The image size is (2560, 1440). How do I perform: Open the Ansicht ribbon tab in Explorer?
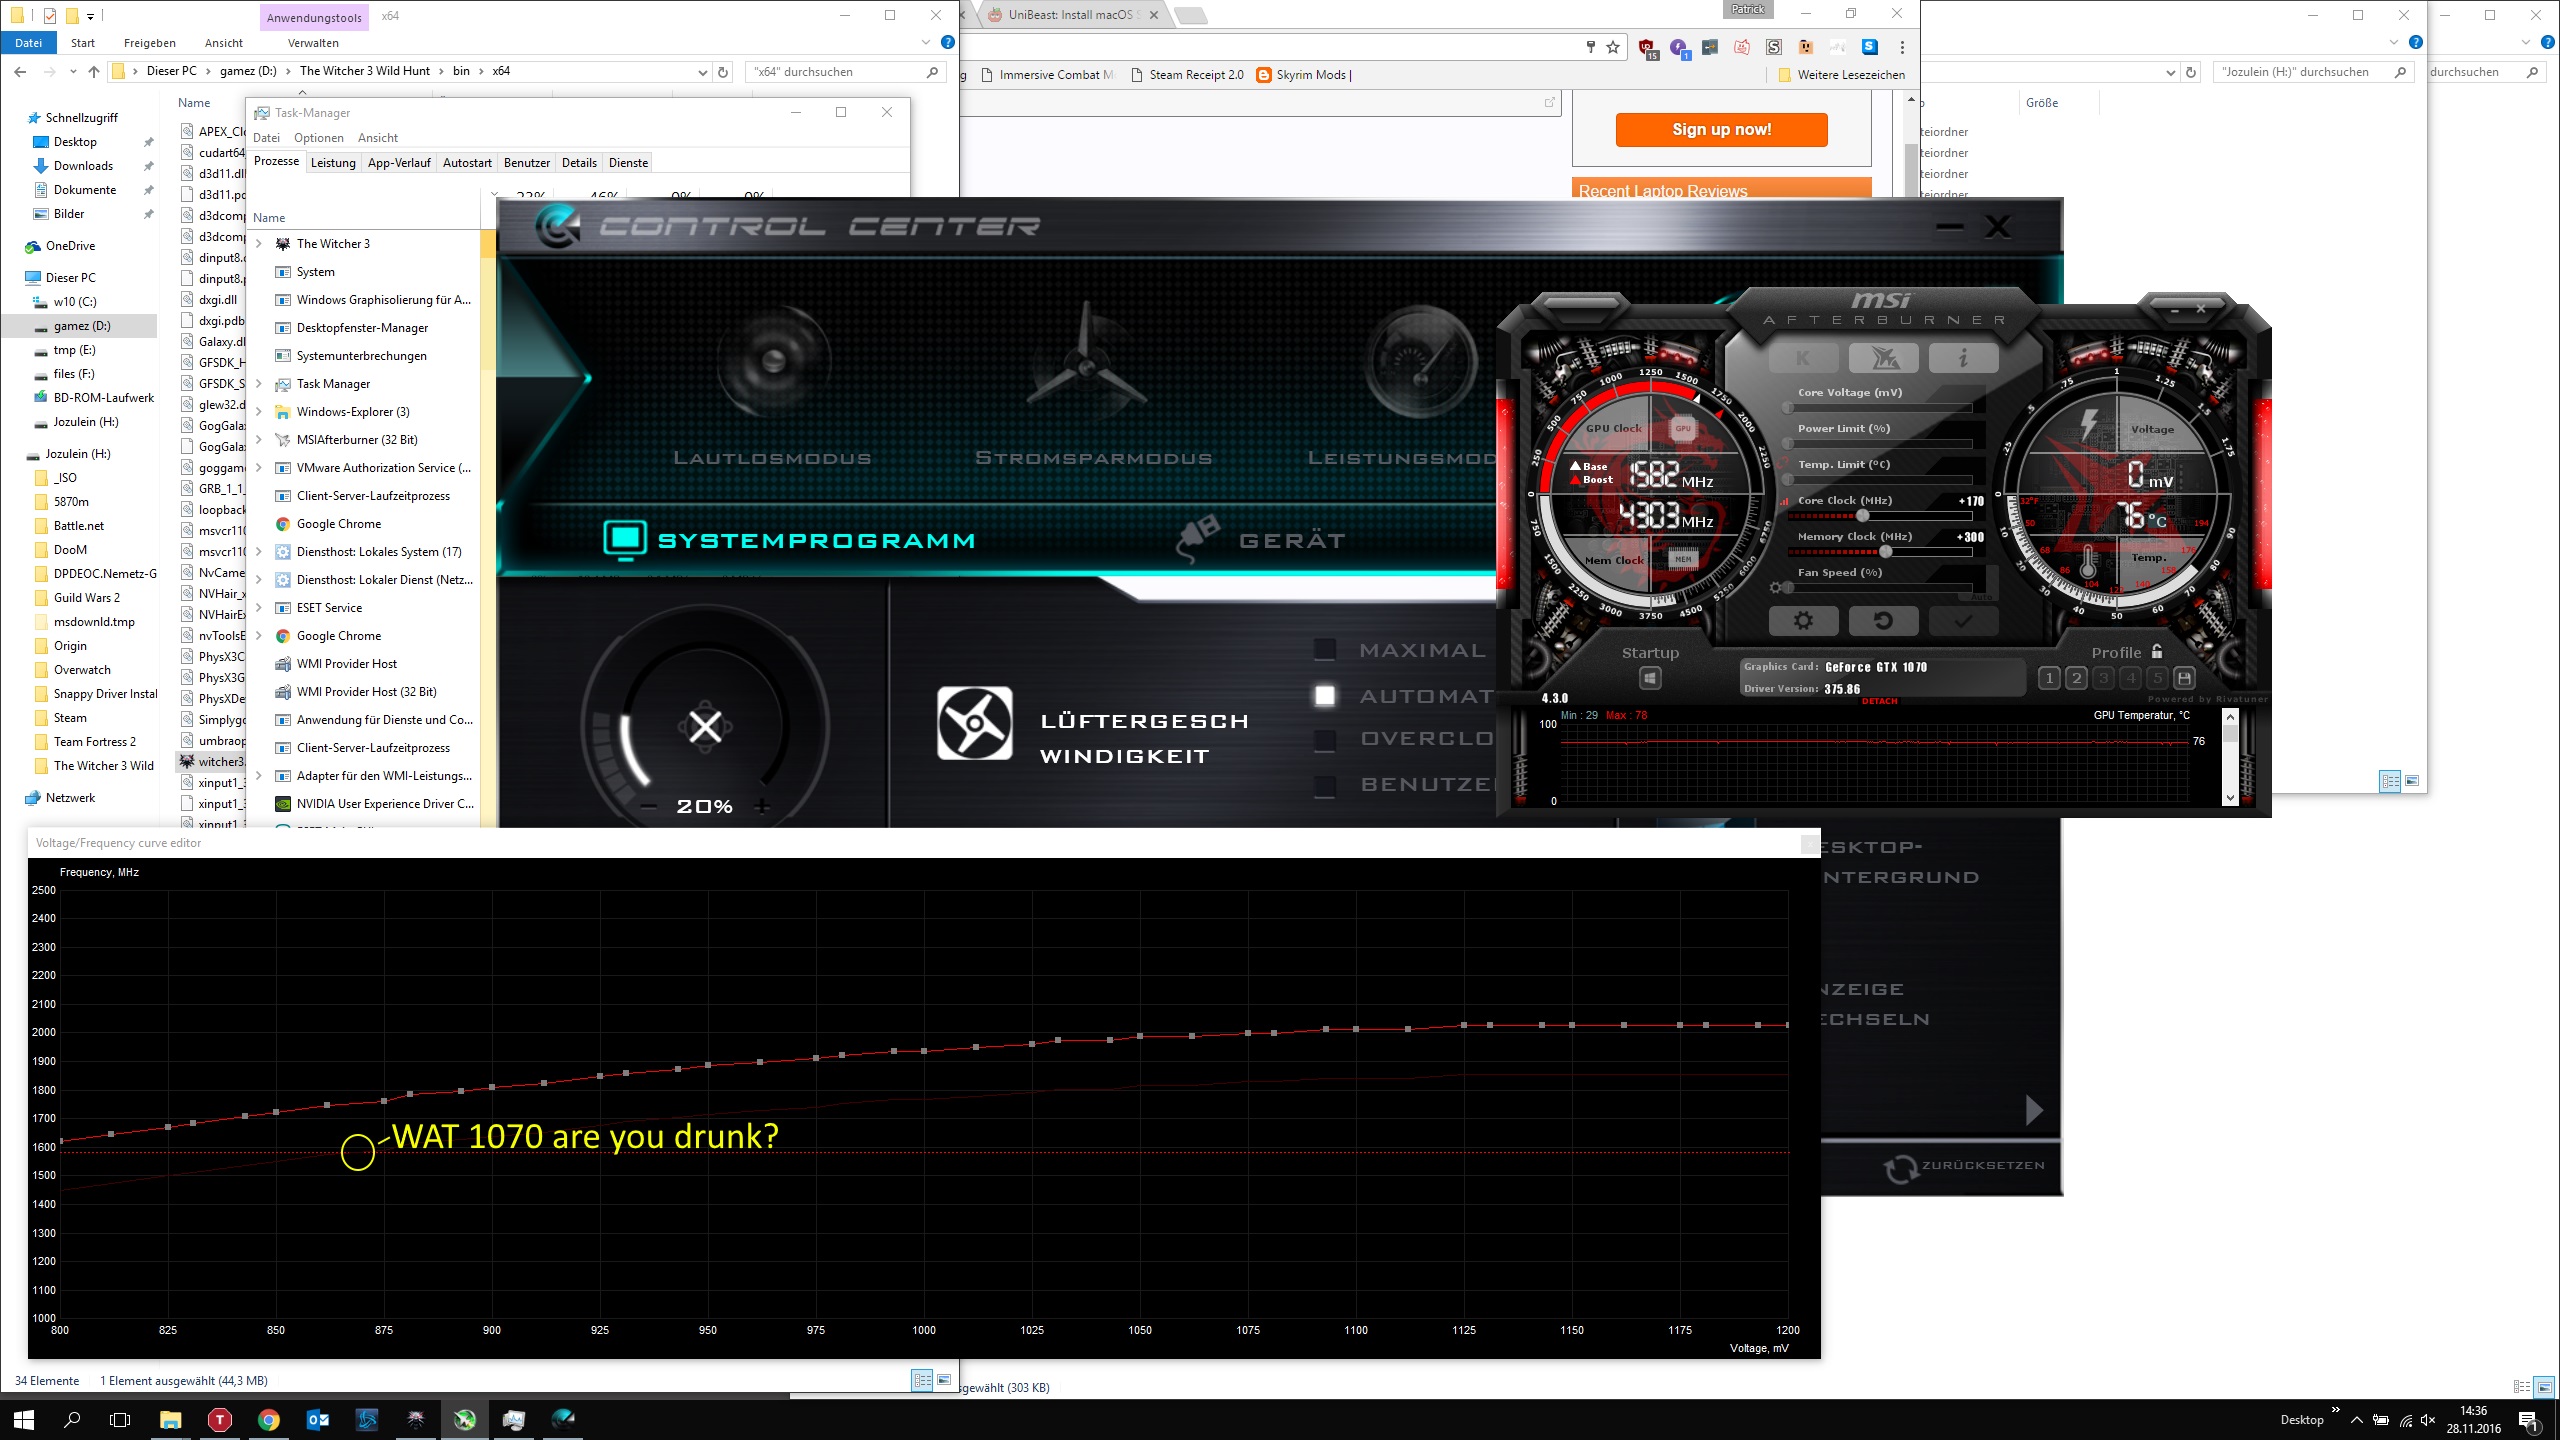[224, 43]
